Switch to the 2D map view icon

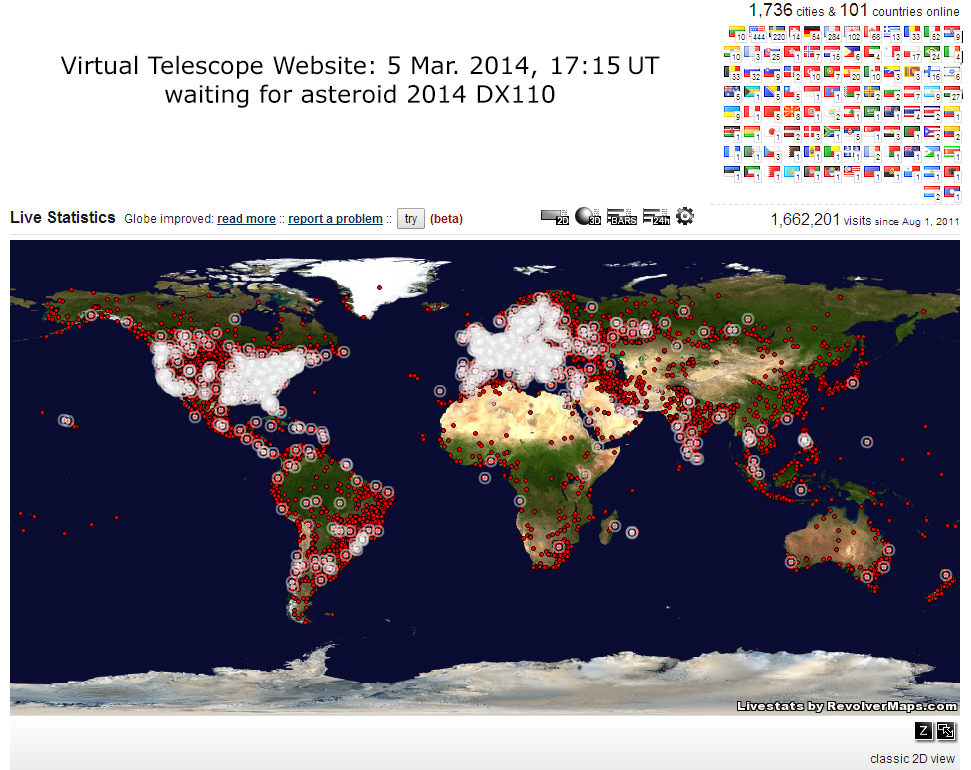[x=554, y=216]
